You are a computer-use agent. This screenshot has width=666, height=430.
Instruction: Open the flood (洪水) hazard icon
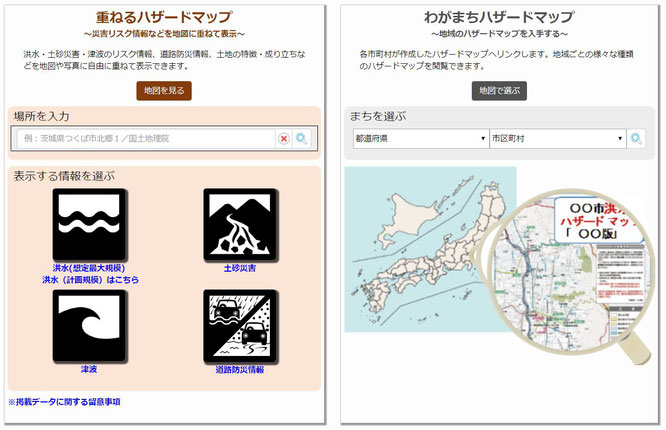click(89, 224)
